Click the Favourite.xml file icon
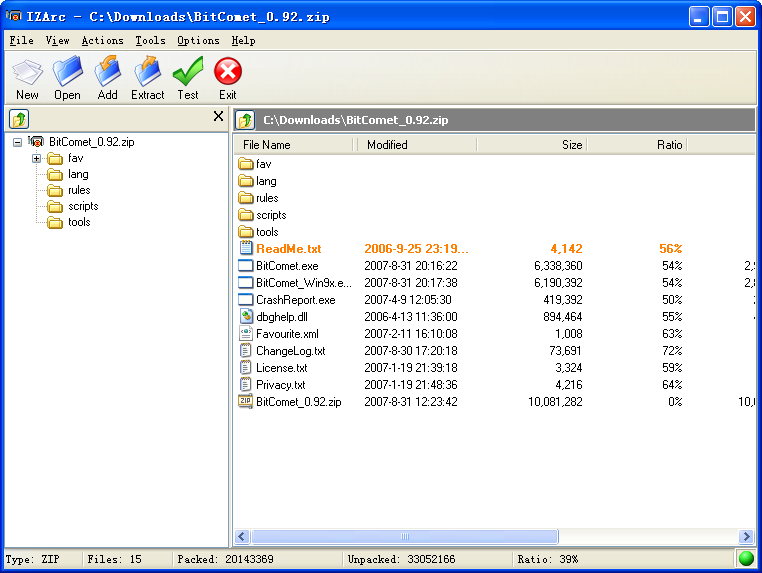762x573 pixels. coord(246,333)
